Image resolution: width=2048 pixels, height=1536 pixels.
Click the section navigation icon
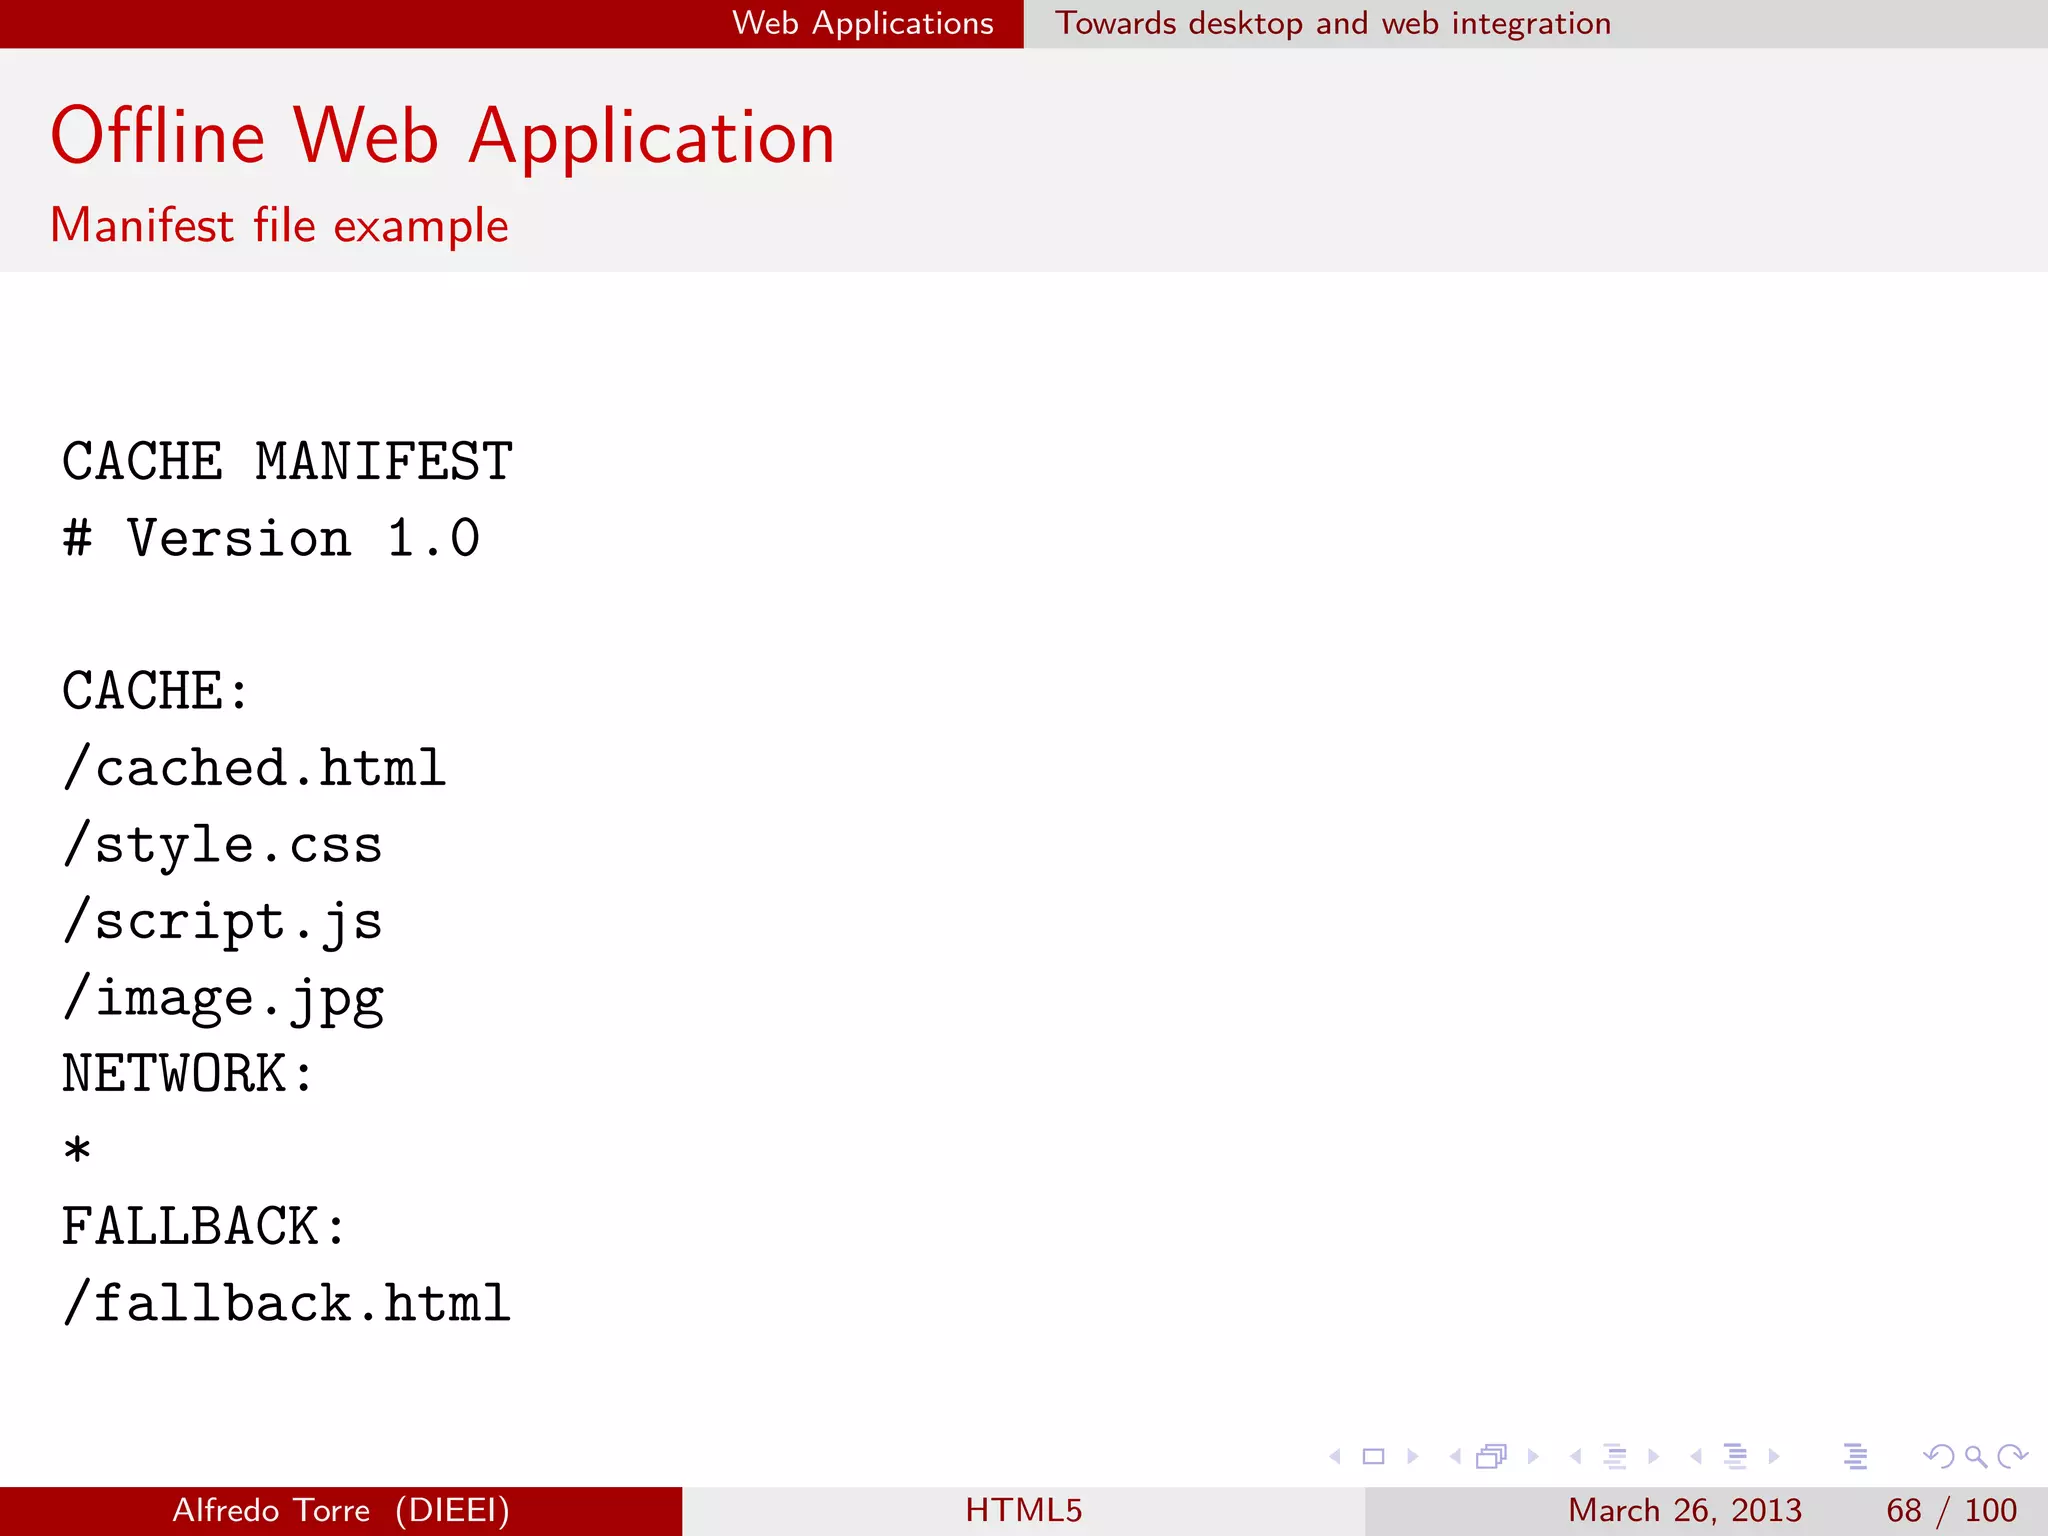pos(1736,1456)
